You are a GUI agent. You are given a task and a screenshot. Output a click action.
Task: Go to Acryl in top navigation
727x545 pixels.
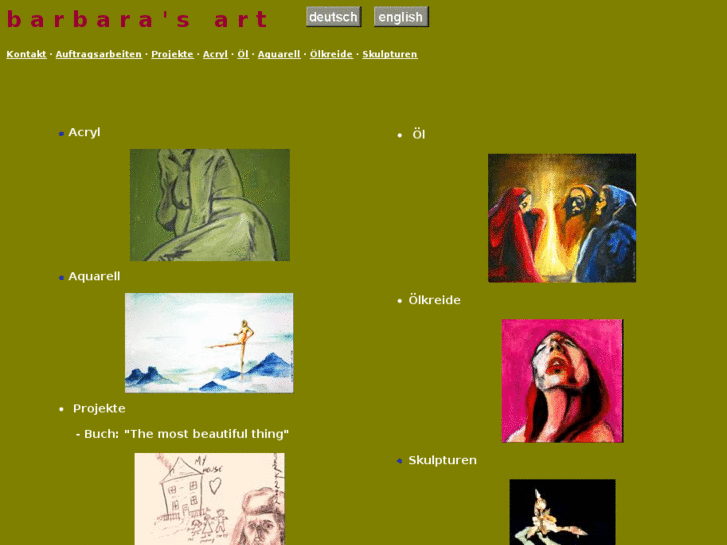pos(216,54)
